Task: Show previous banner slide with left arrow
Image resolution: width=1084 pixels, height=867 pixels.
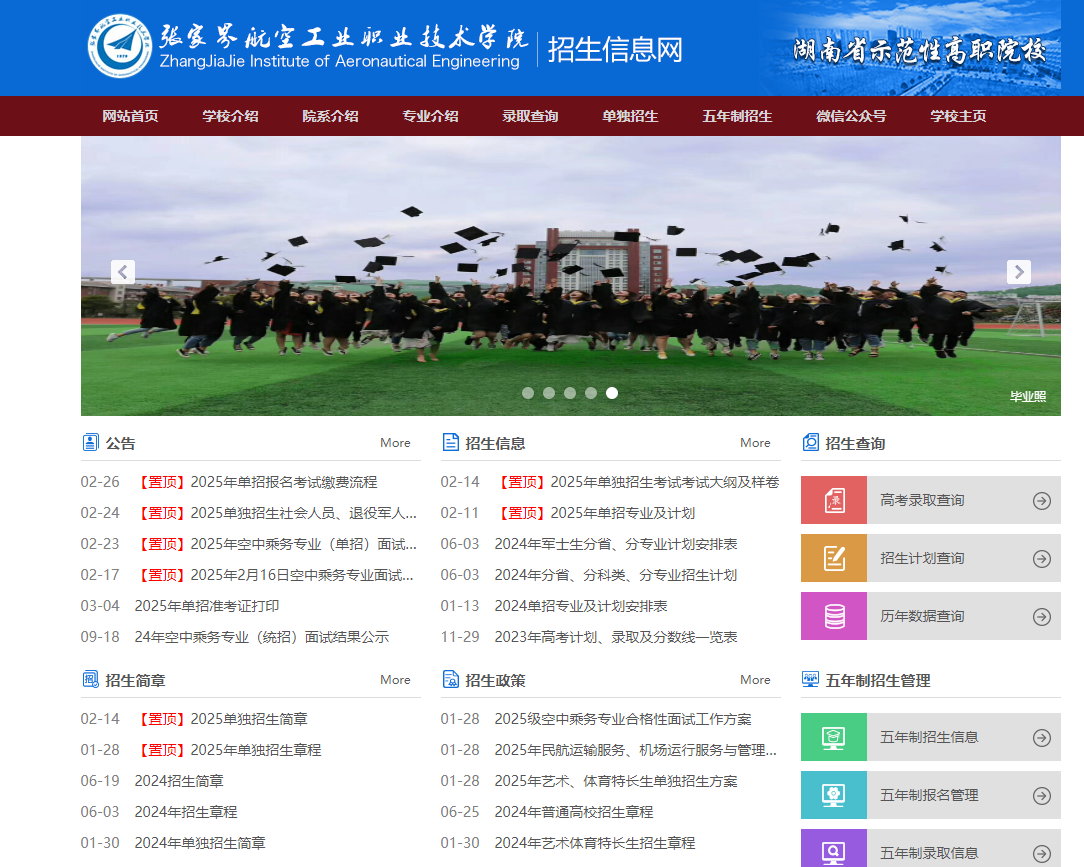Action: [123, 272]
